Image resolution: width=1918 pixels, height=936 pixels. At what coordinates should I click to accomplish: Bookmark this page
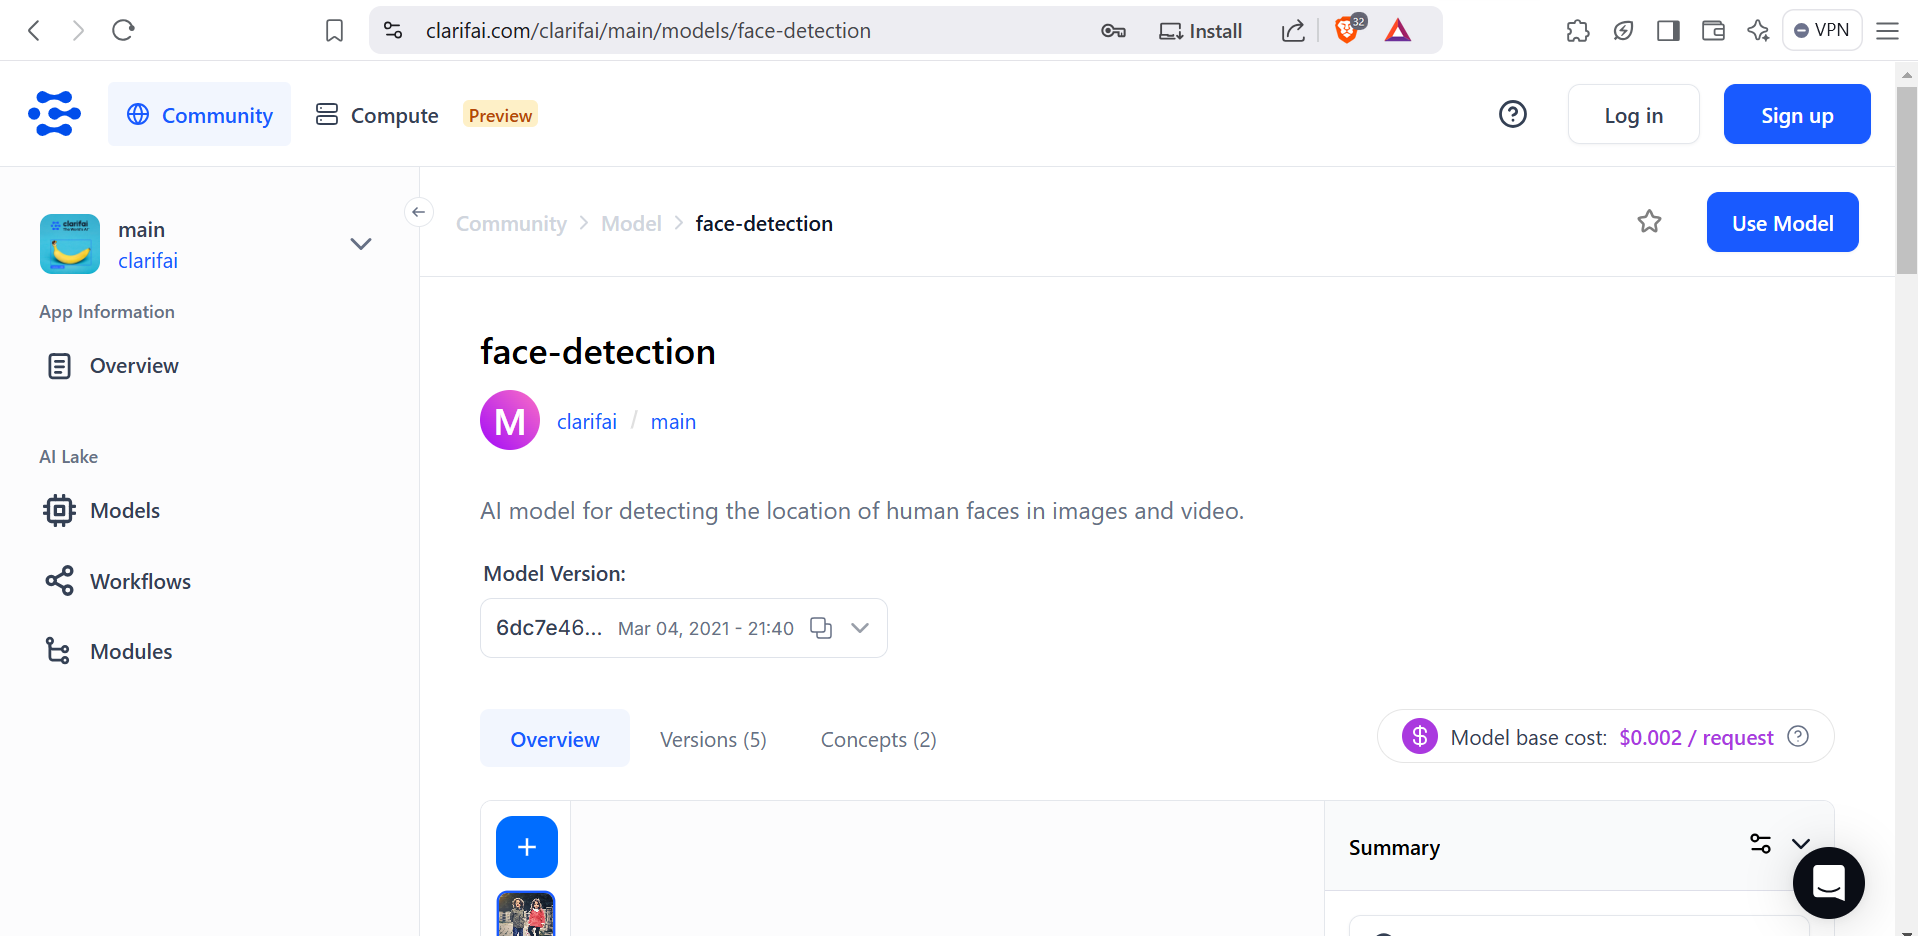[334, 30]
